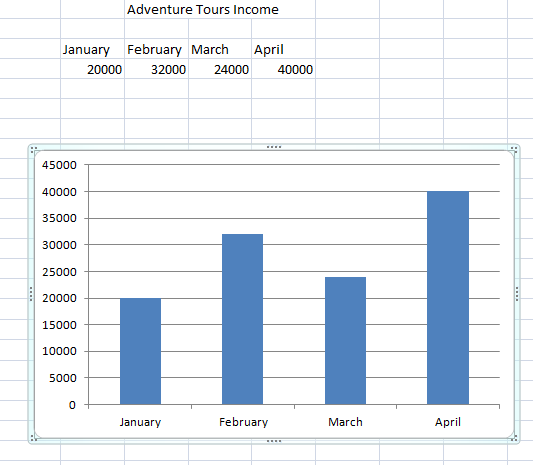Click the 45000 vertical axis label
The image size is (533, 465).
59,165
